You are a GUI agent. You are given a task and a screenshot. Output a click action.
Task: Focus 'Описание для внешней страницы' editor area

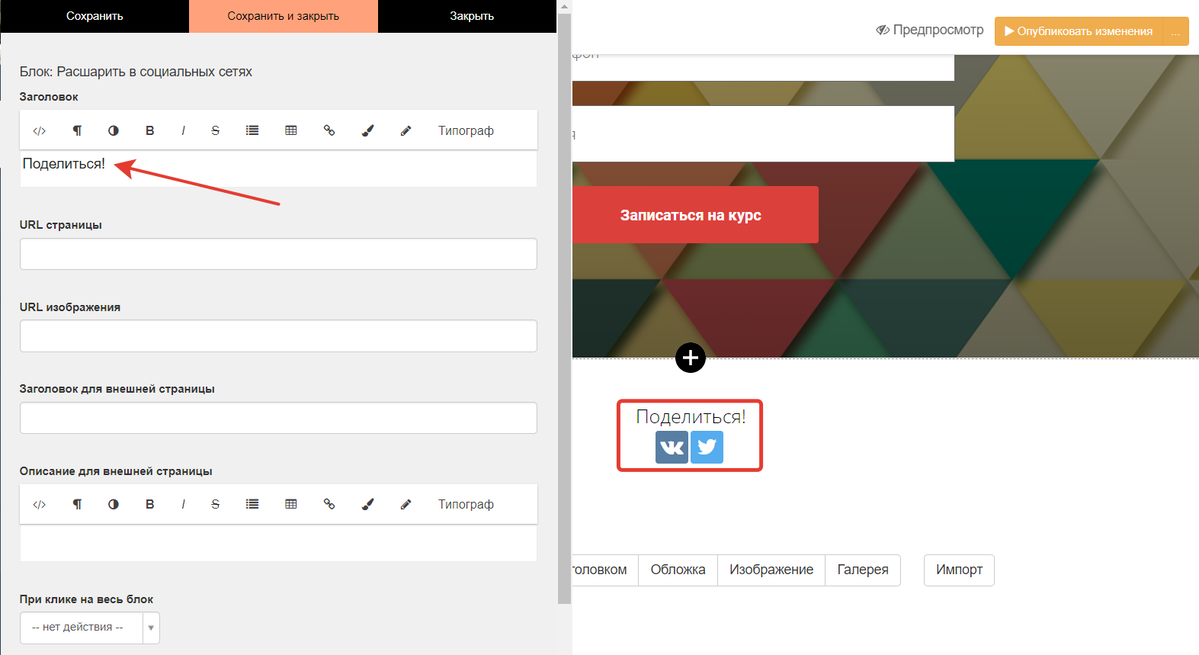(x=278, y=543)
